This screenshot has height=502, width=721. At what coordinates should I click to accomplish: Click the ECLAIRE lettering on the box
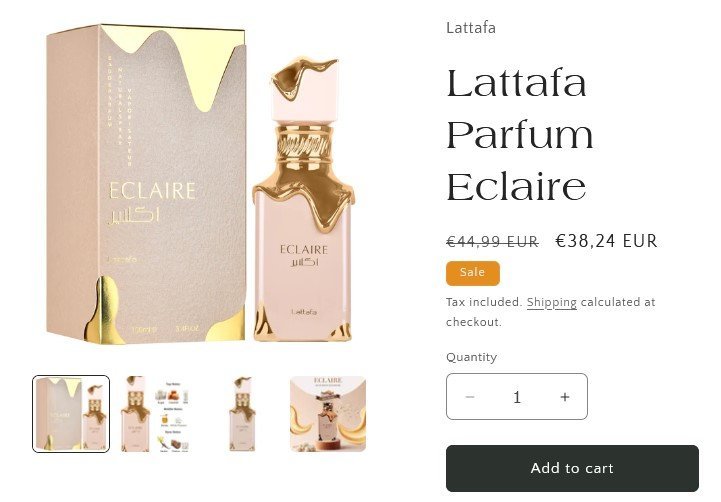pos(152,191)
